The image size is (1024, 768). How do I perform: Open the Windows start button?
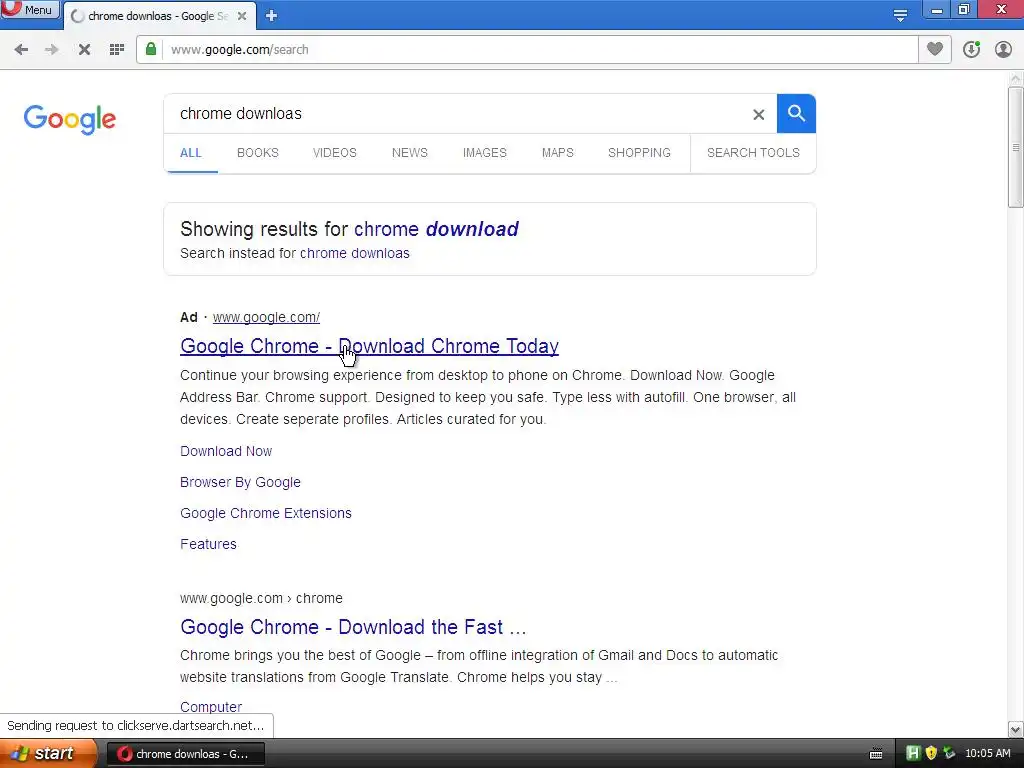coord(47,754)
